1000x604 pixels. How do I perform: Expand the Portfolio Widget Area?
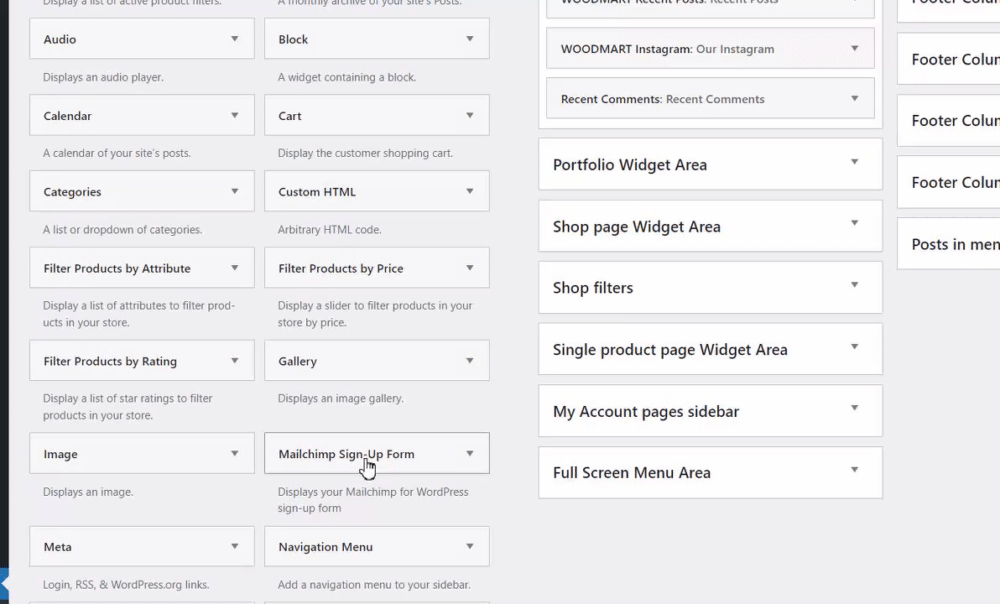click(x=854, y=163)
